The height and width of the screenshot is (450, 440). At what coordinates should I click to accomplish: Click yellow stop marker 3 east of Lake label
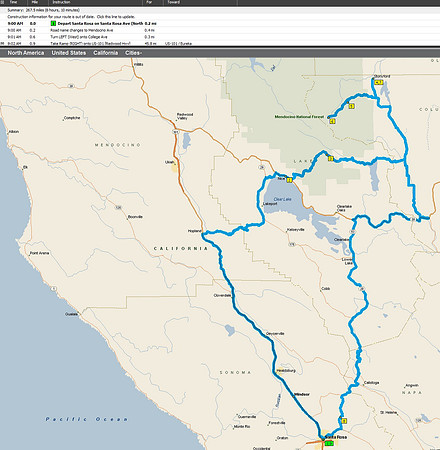pyautogui.click(x=331, y=159)
